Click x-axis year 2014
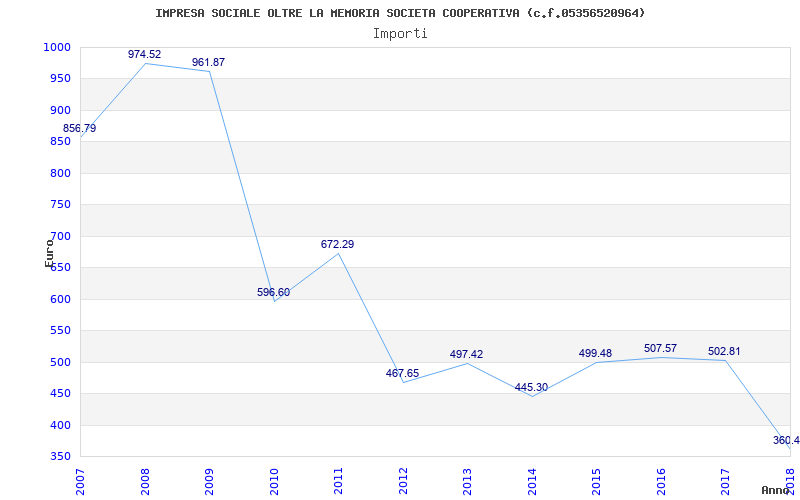The height and width of the screenshot is (500, 800). 532,481
